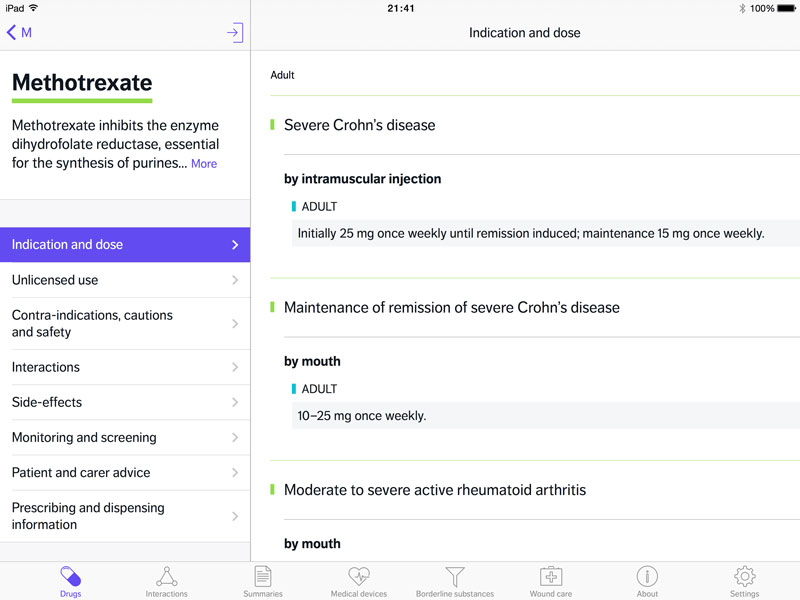Open the Drugs tab pill icon
The image size is (800, 600).
click(70, 577)
